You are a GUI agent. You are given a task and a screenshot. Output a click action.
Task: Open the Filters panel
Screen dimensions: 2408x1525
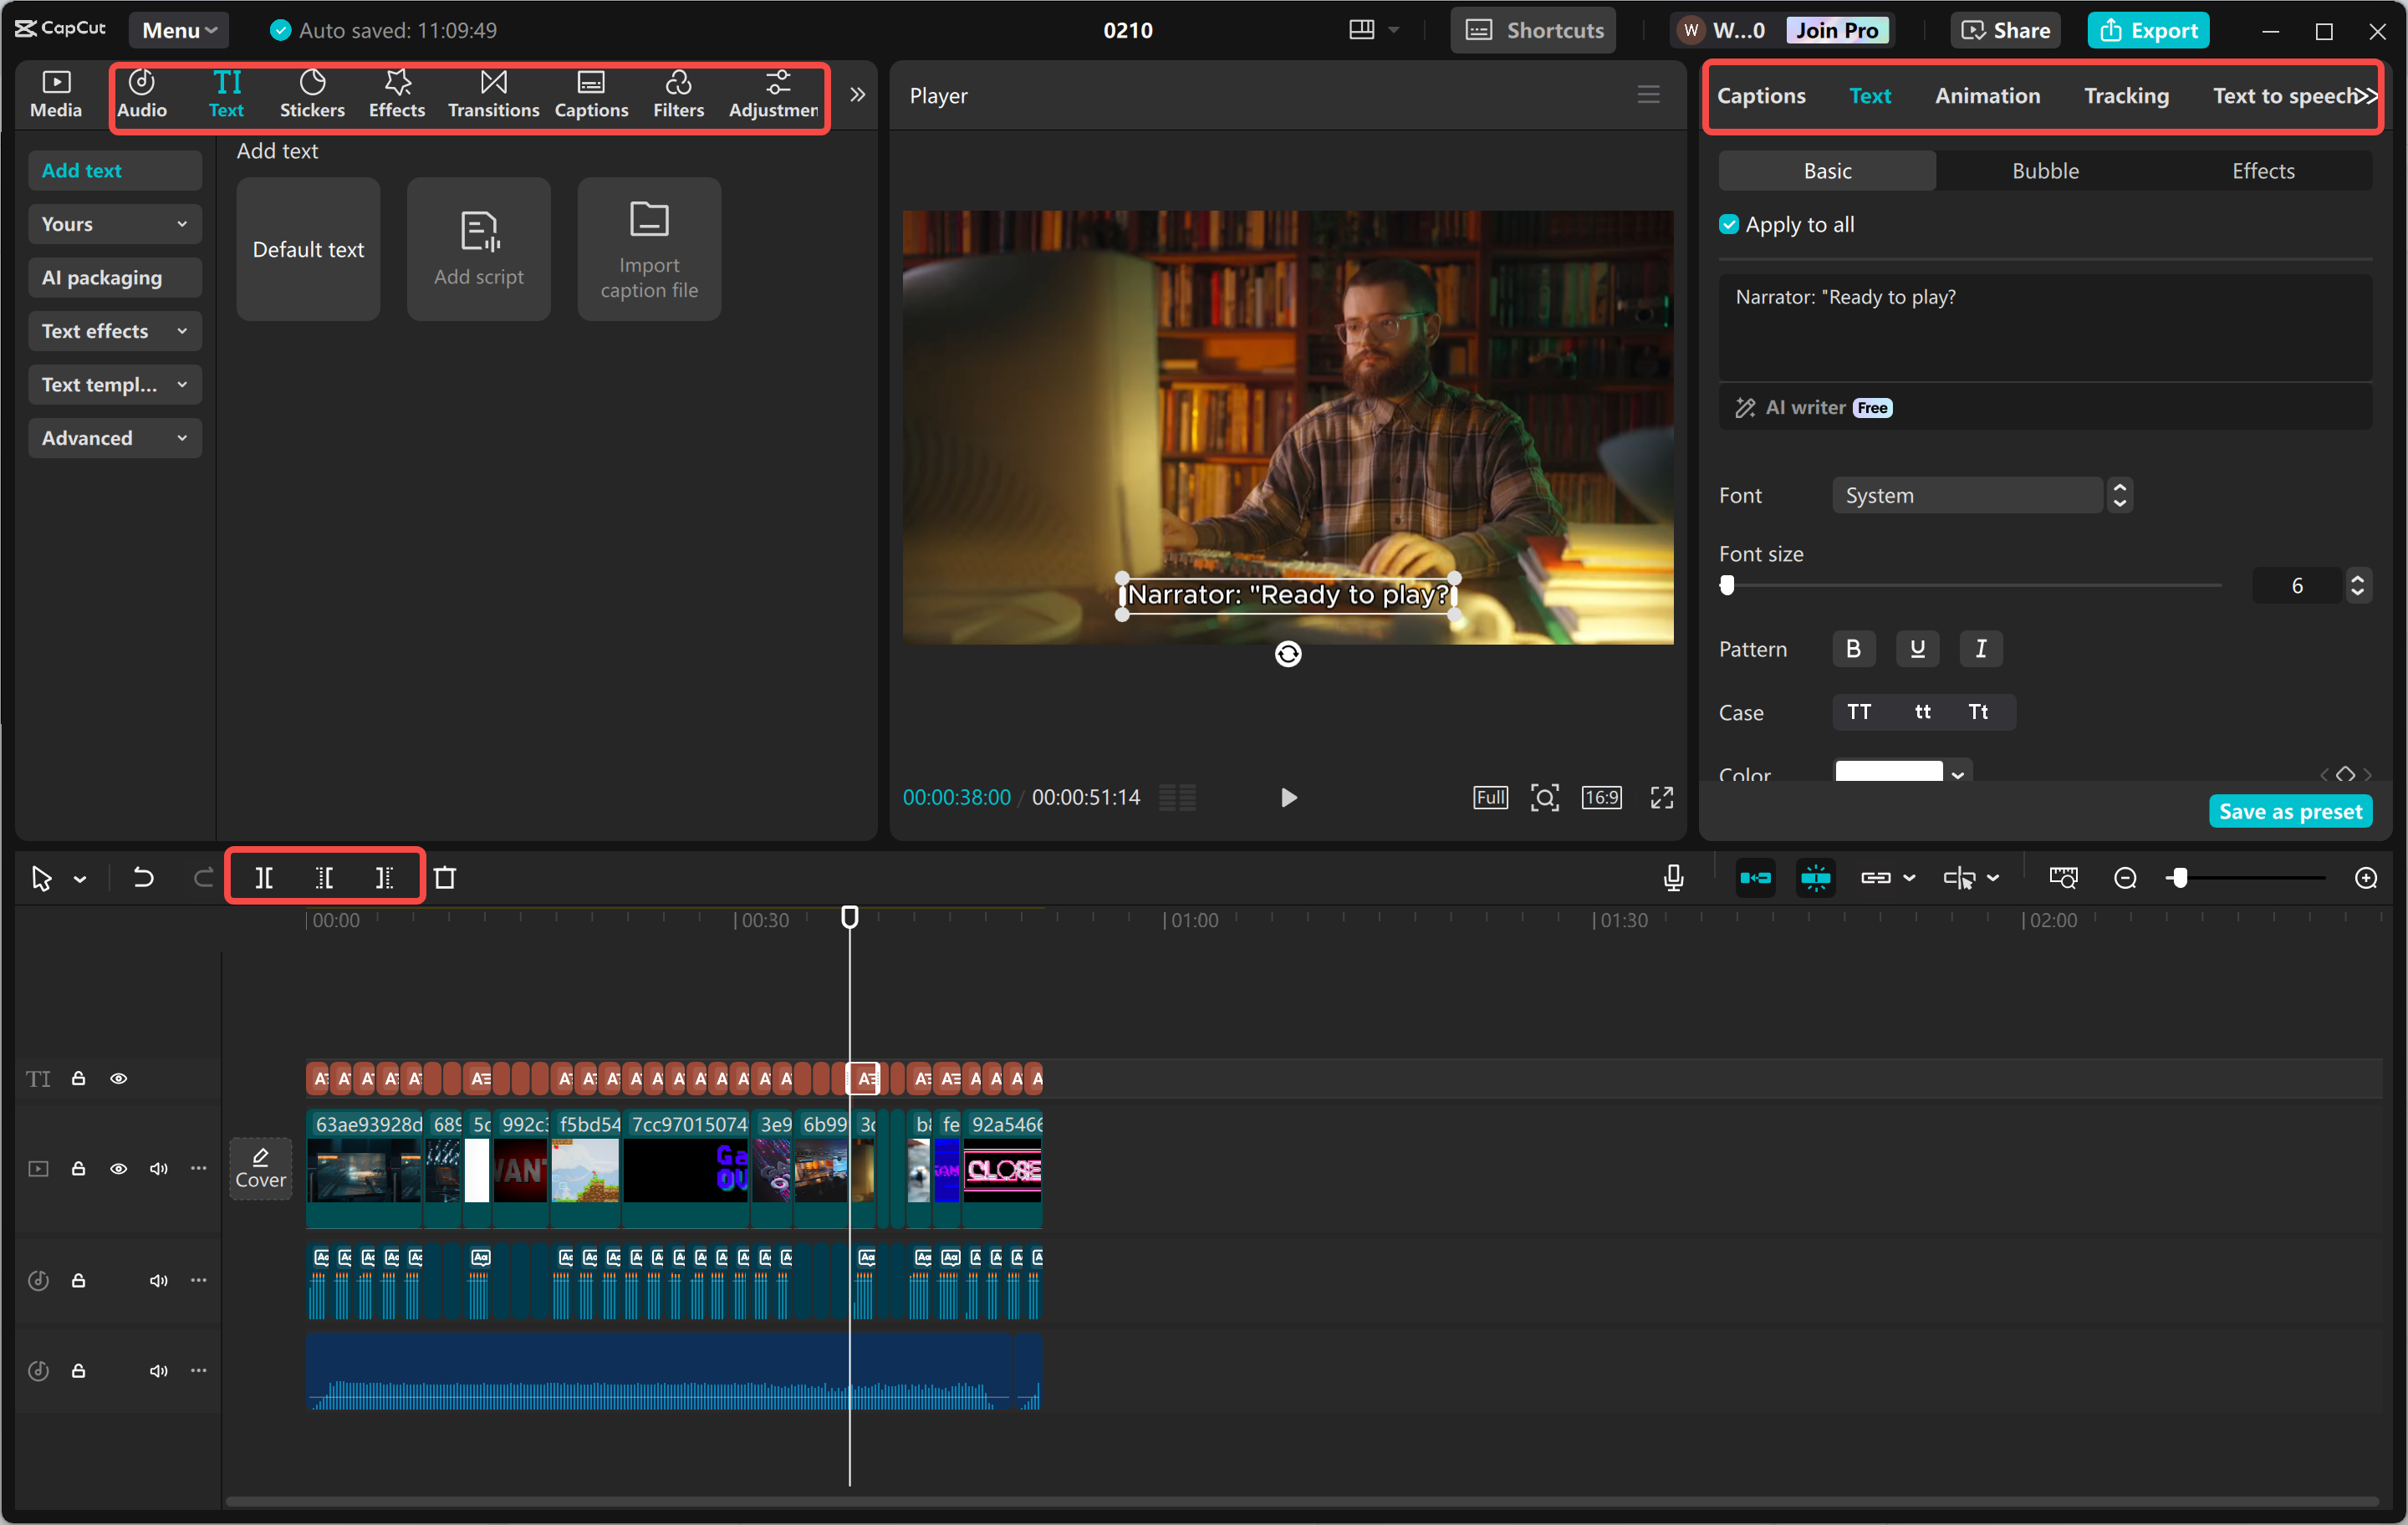[x=678, y=94]
